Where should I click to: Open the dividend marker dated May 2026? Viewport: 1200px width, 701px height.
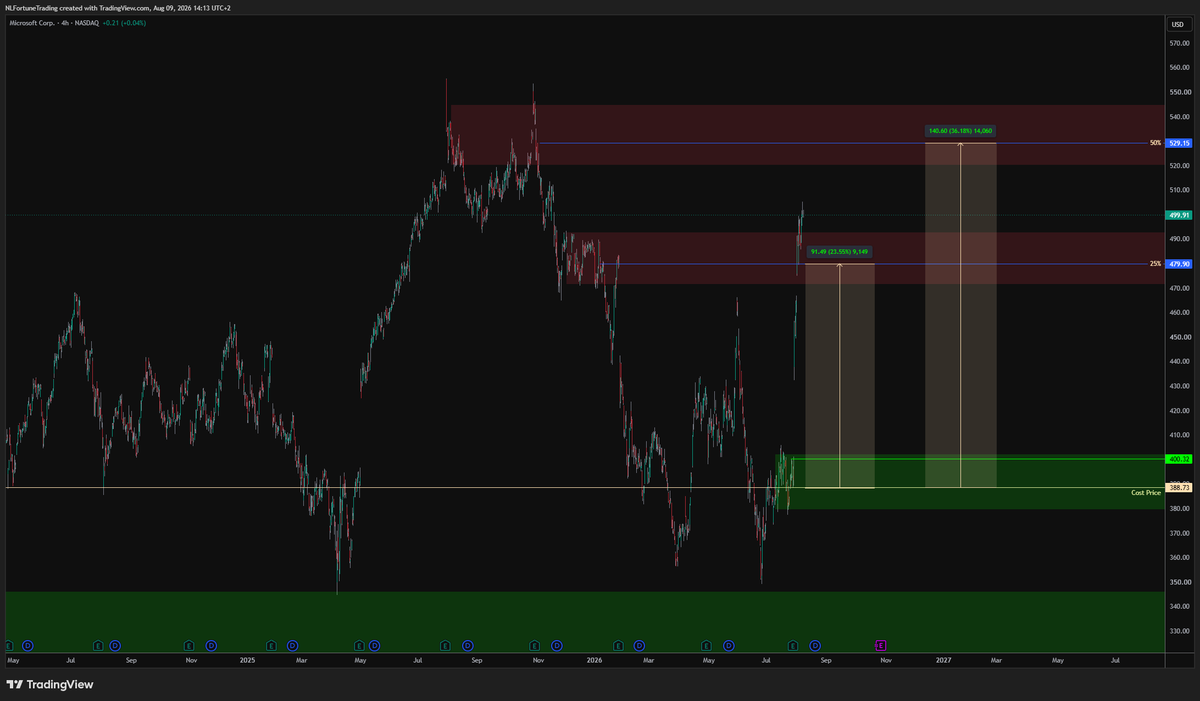(729, 646)
